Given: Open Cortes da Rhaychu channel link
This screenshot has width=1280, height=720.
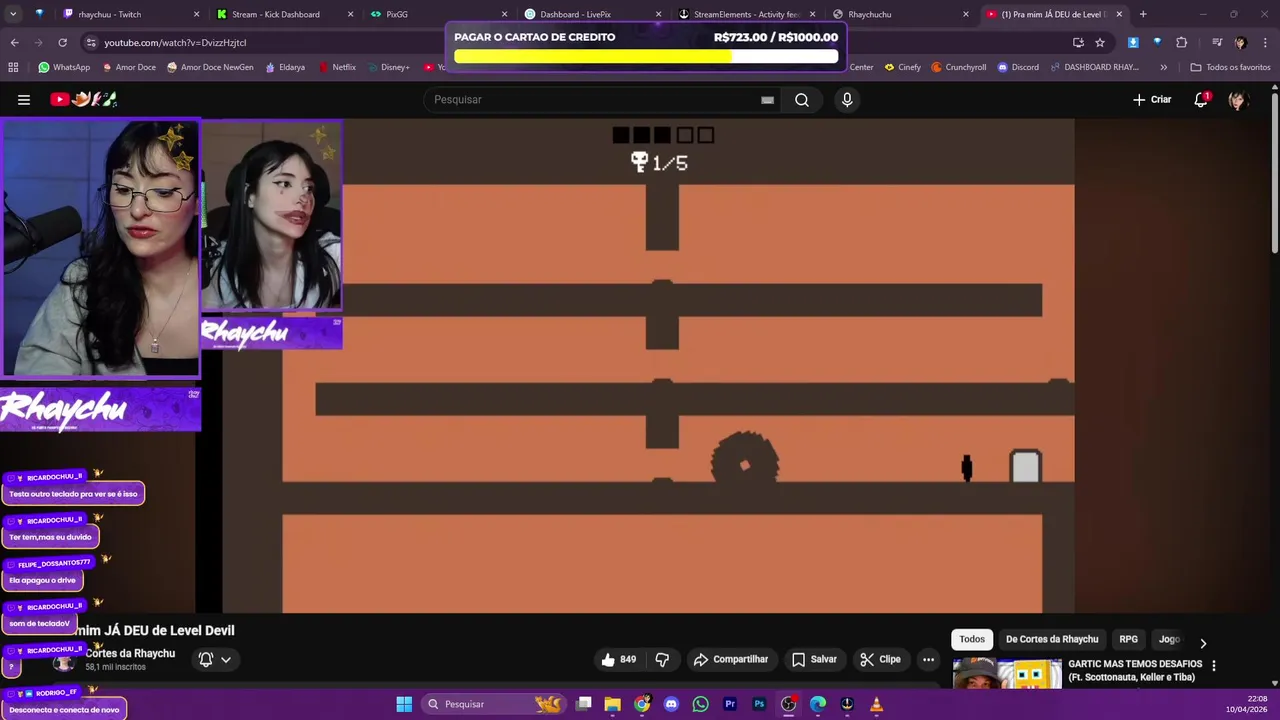Looking at the screenshot, I should click(x=130, y=653).
